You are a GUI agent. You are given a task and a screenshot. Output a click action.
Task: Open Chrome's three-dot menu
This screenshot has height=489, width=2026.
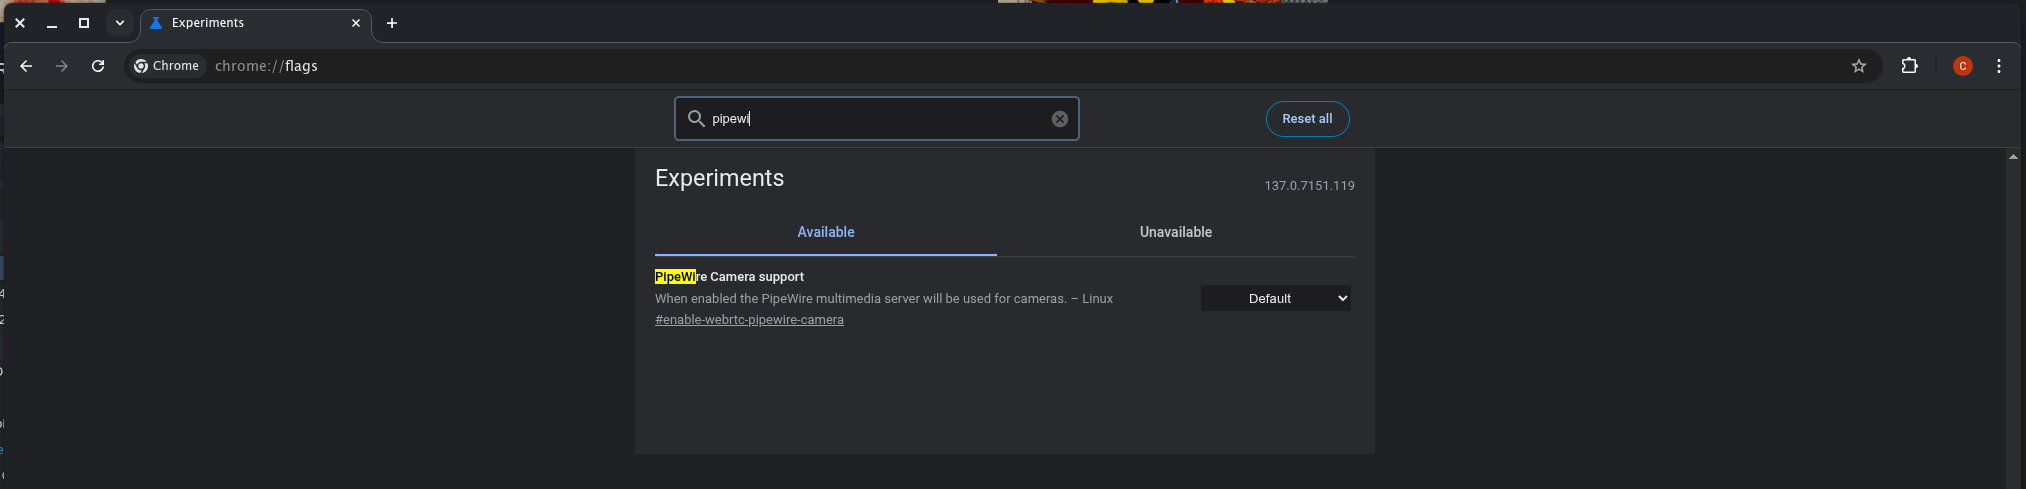pos(1998,66)
